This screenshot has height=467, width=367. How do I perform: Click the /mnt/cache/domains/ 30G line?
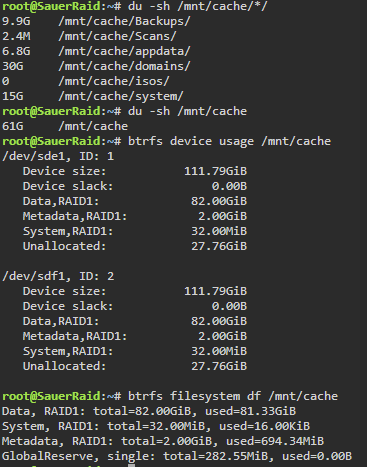[96, 66]
